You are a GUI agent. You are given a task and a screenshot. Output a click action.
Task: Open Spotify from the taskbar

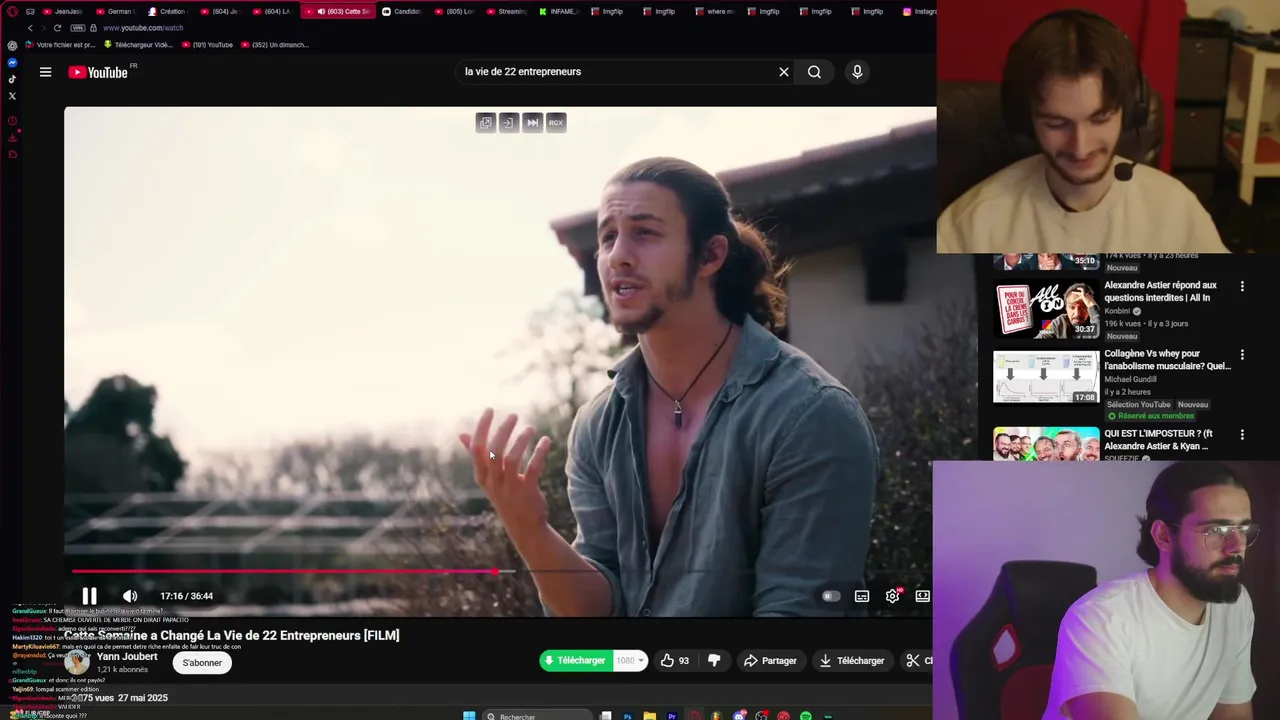click(x=806, y=716)
